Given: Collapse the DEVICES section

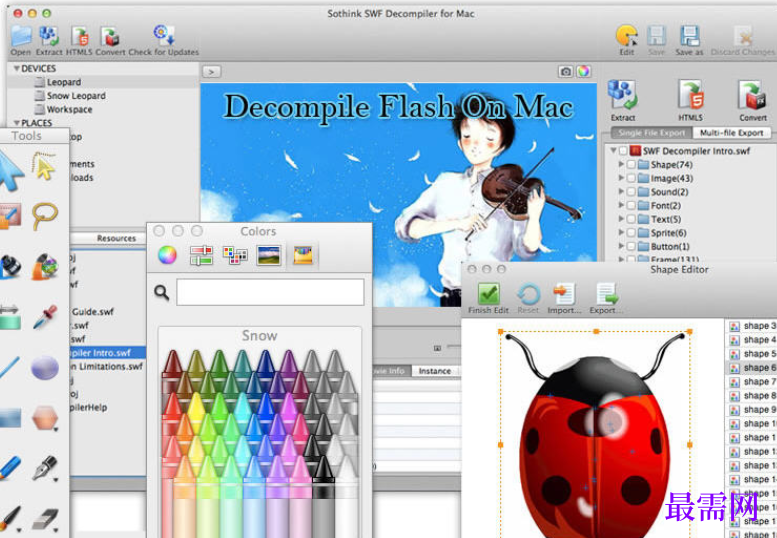Looking at the screenshot, I should pyautogui.click(x=16, y=68).
